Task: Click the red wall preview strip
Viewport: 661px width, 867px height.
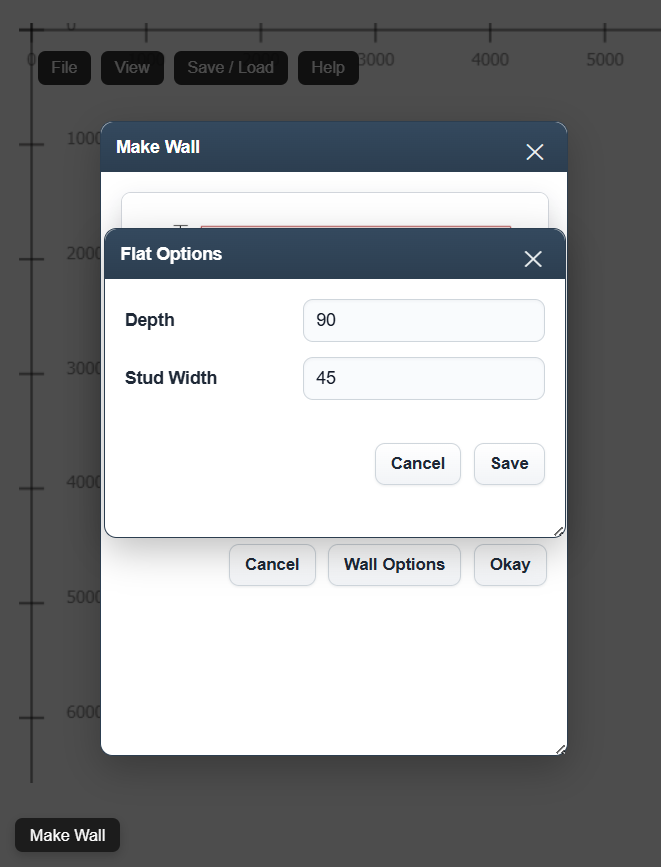Action: tap(355, 228)
